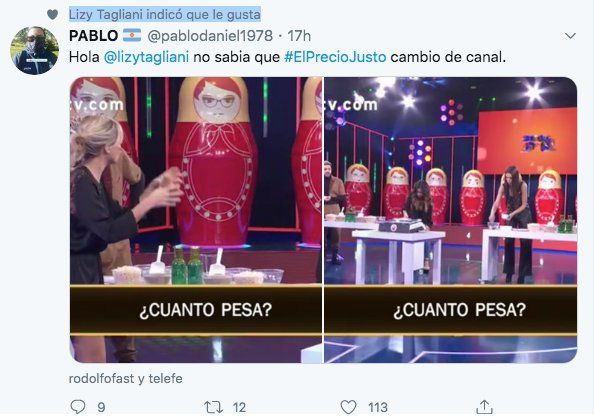
Task: Click the 113 likes count
Action: coord(378,408)
